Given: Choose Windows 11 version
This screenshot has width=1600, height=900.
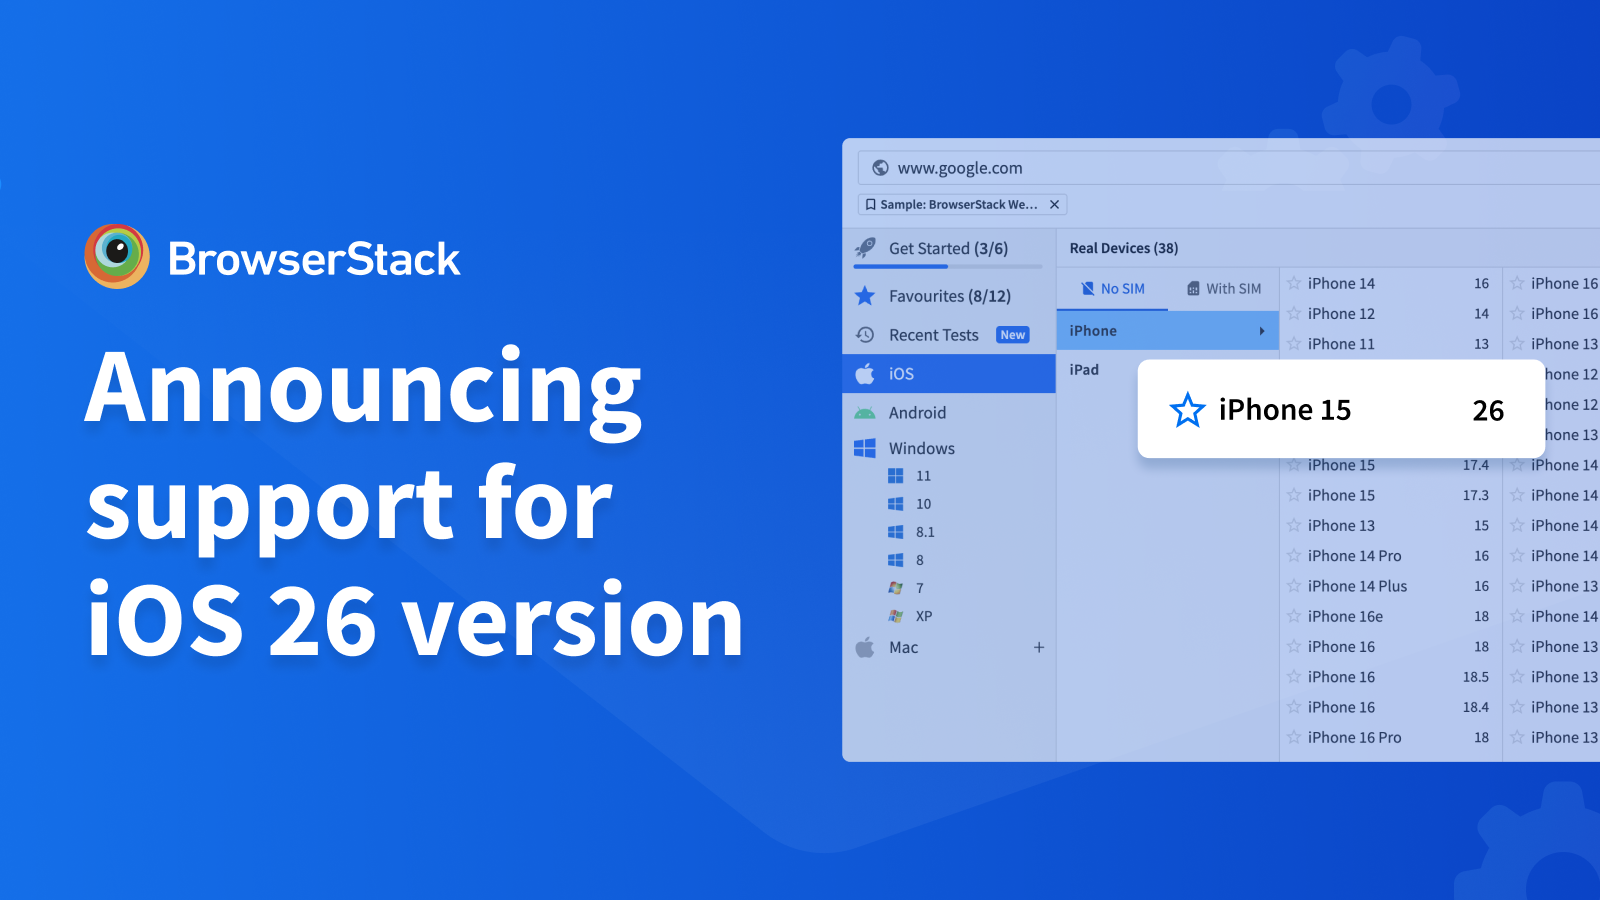Looking at the screenshot, I should pyautogui.click(x=923, y=476).
